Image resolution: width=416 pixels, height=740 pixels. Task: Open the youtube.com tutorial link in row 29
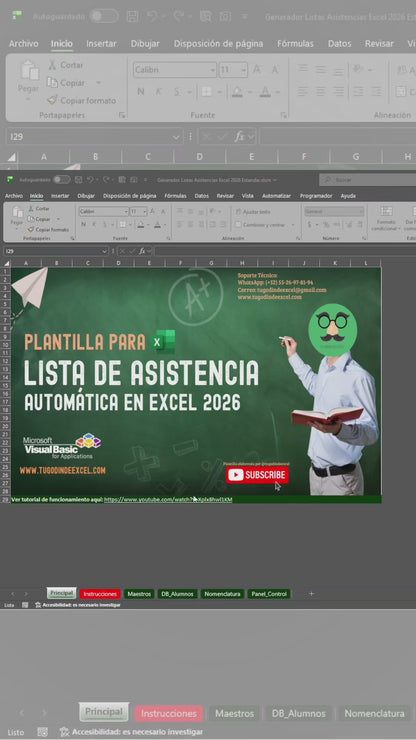tap(168, 499)
